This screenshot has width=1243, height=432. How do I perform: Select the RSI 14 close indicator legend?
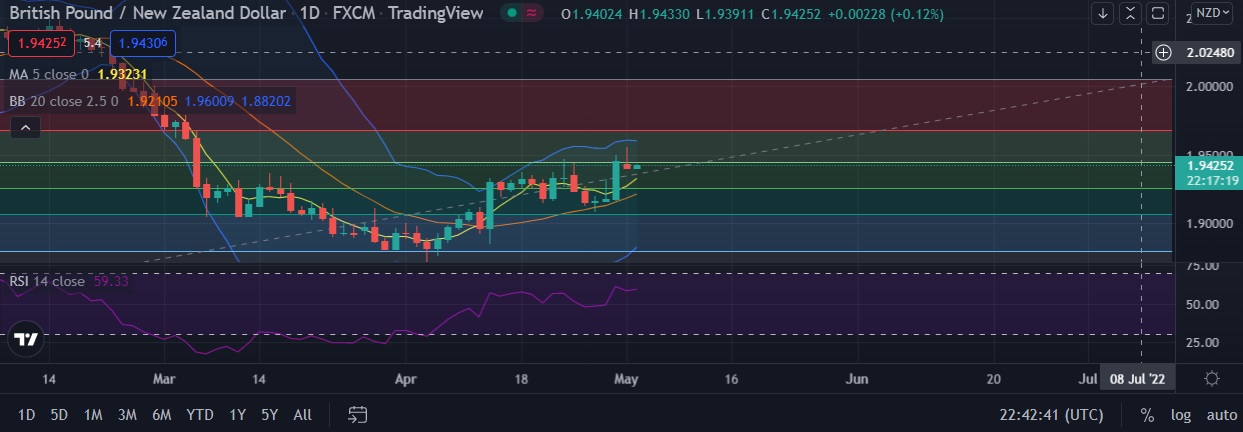point(47,281)
